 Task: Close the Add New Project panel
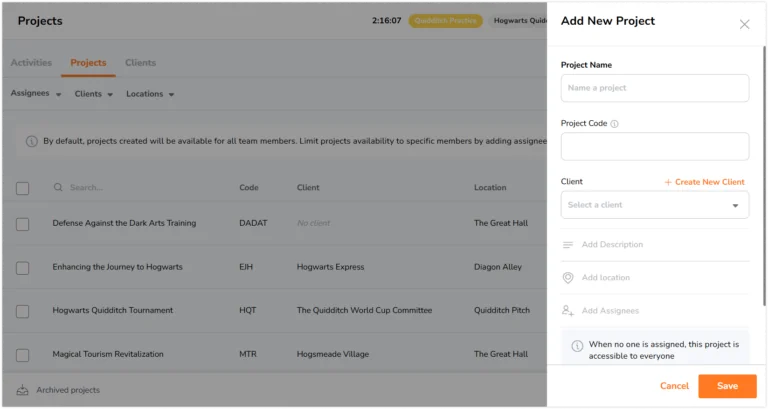[x=744, y=24]
